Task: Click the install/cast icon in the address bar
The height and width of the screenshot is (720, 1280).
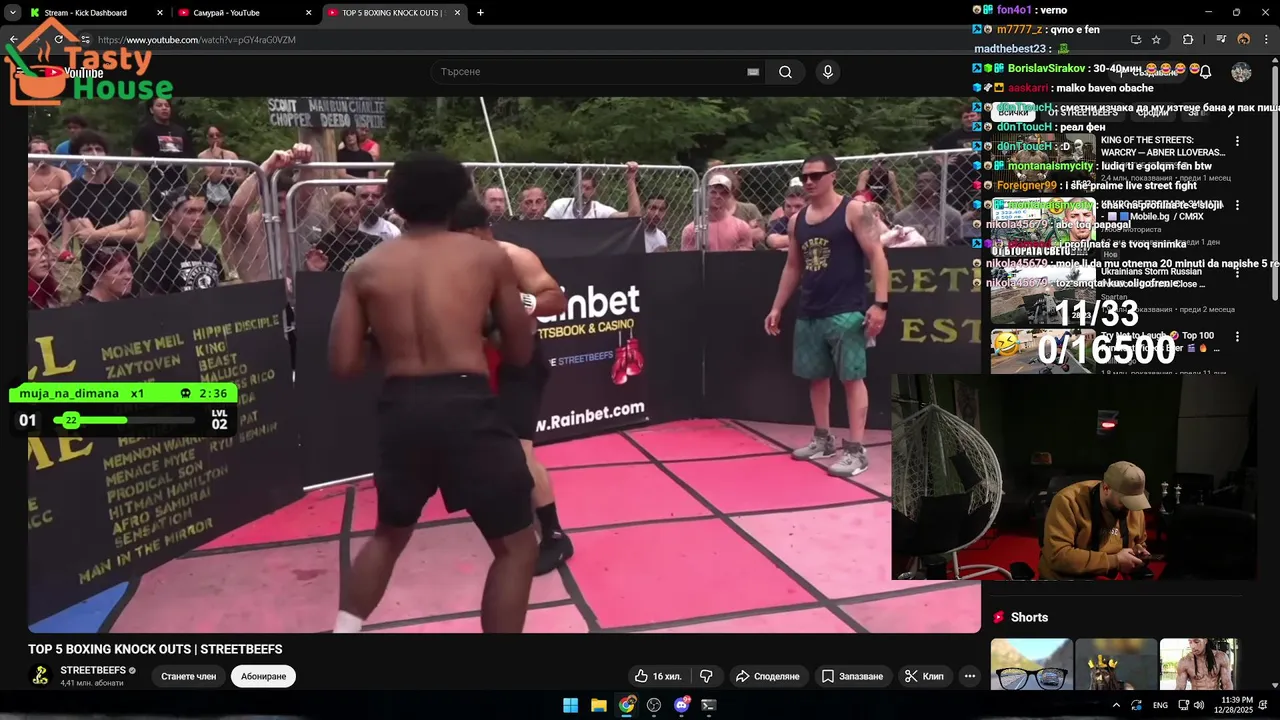Action: [x=1135, y=39]
